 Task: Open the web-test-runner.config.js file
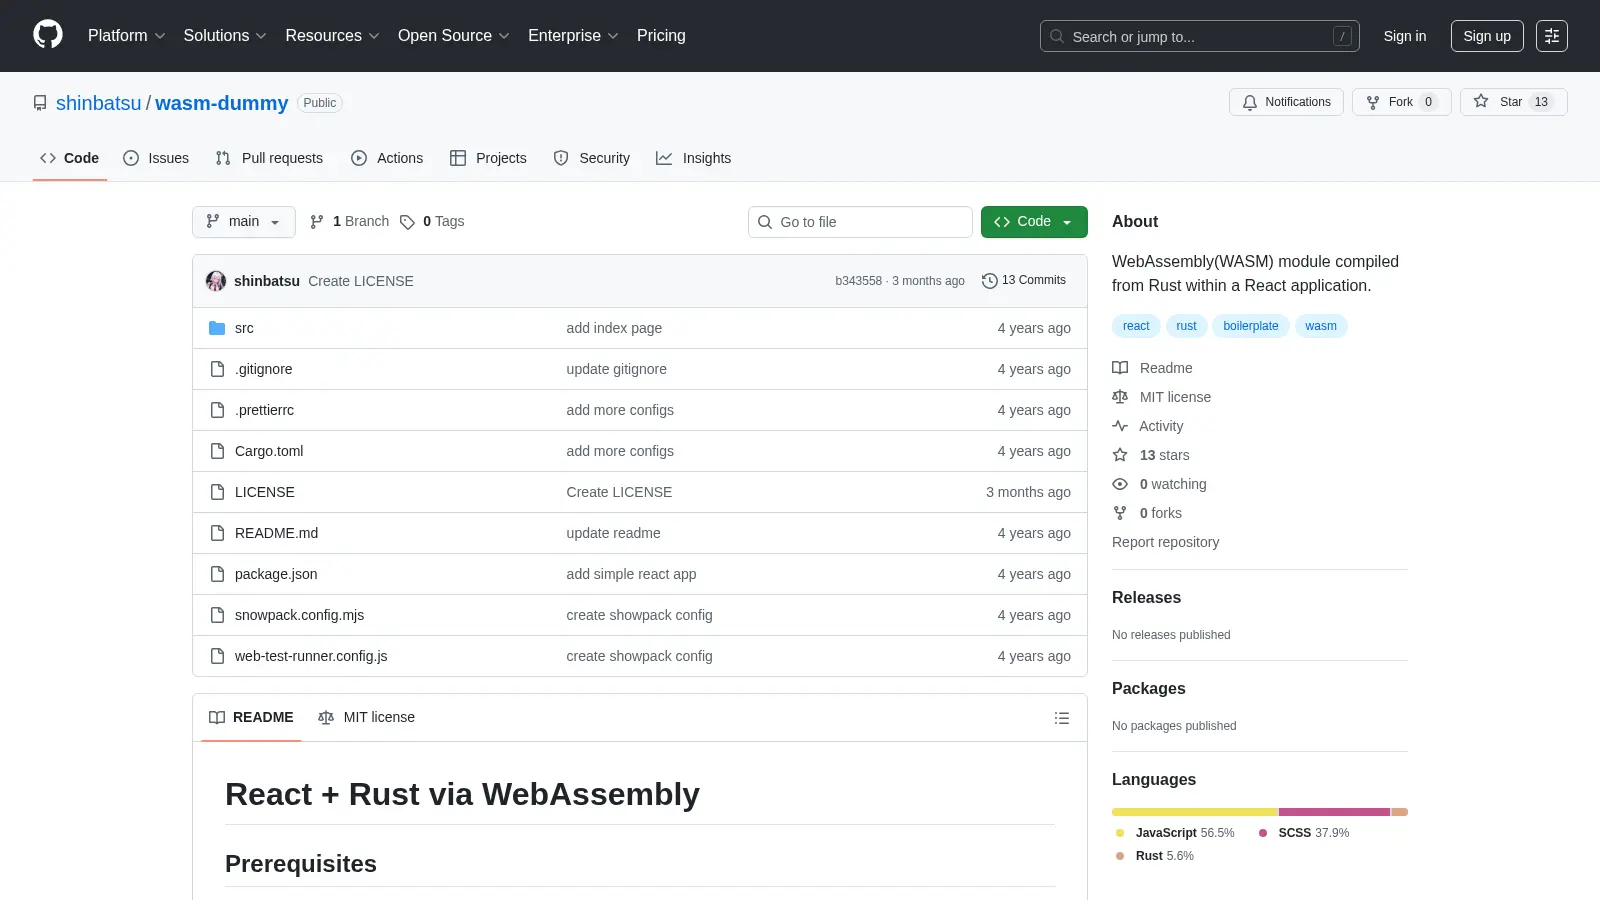(311, 656)
